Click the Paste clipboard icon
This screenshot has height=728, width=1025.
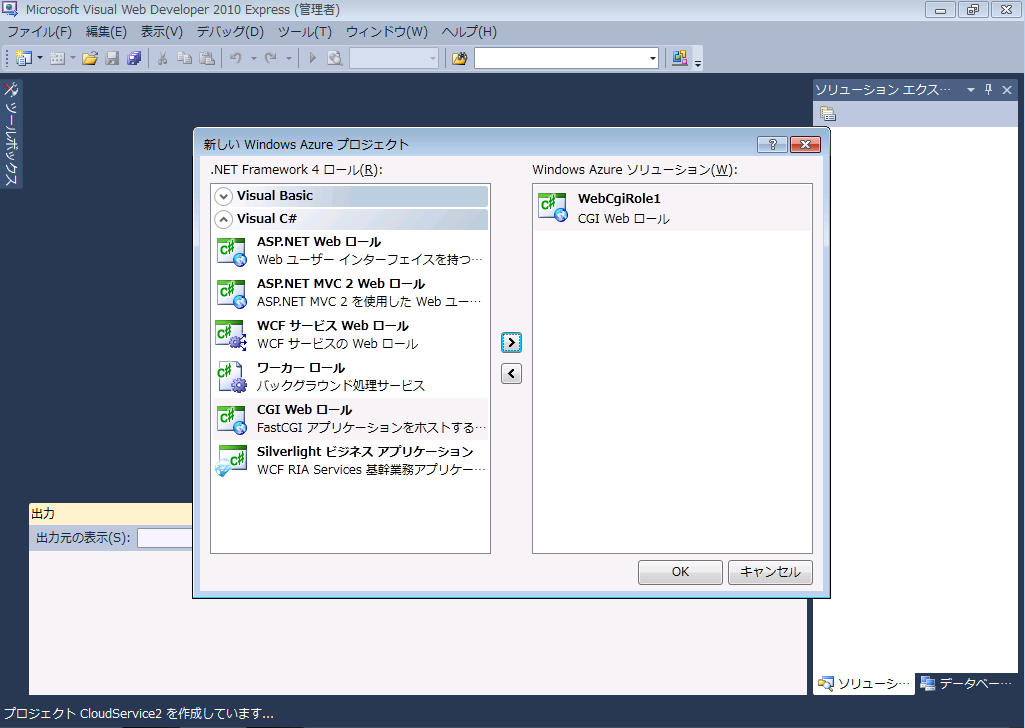coord(207,58)
